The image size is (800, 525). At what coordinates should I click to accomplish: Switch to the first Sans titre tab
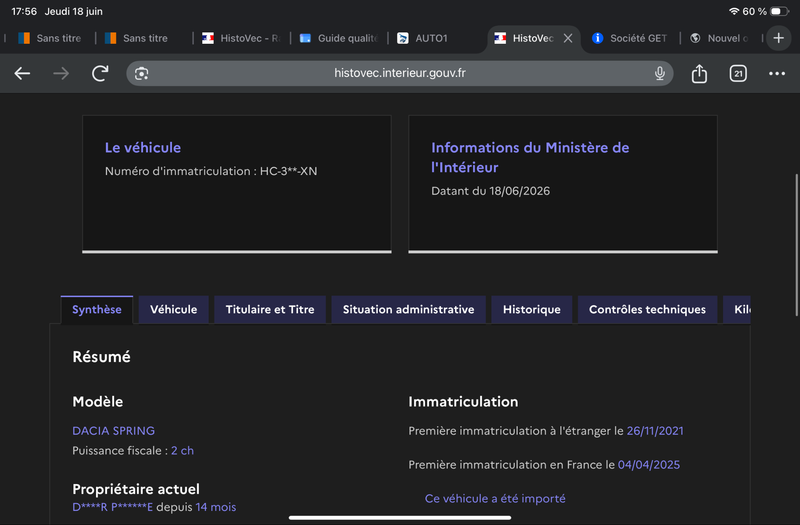[x=50, y=38]
